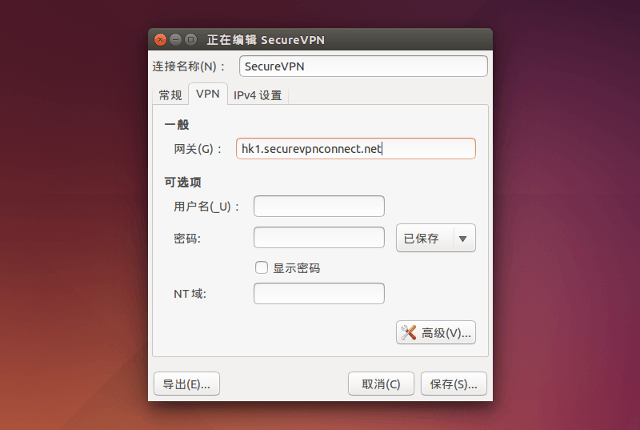The image size is (640, 430).
Task: Open the IPv4 设置 tab
Action: pyautogui.click(x=258, y=95)
